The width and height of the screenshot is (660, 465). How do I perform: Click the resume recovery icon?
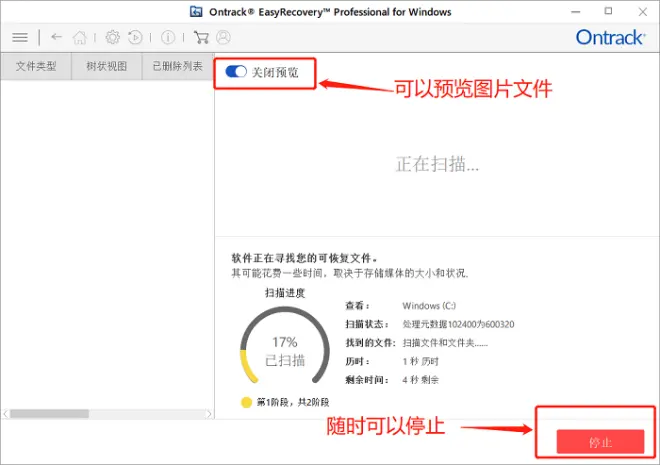(135, 37)
